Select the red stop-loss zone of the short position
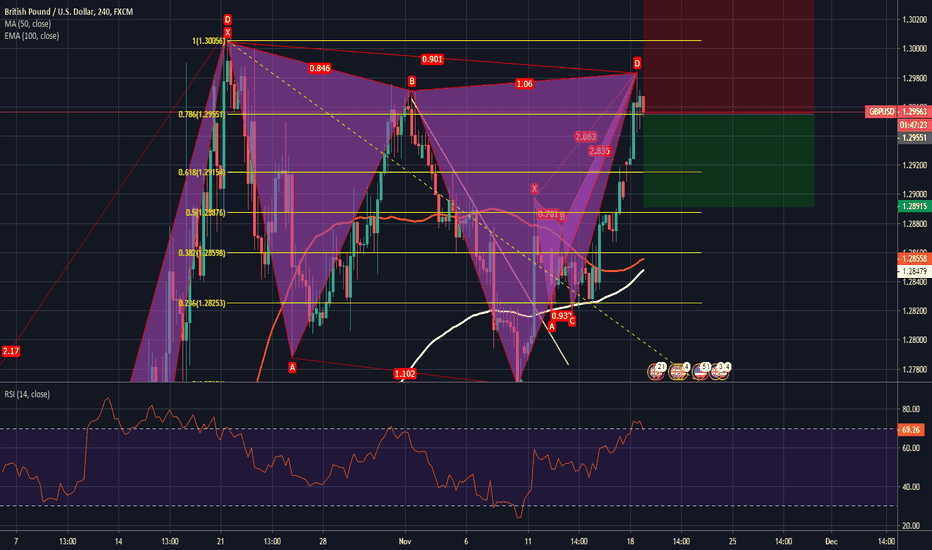 pyautogui.click(x=728, y=56)
